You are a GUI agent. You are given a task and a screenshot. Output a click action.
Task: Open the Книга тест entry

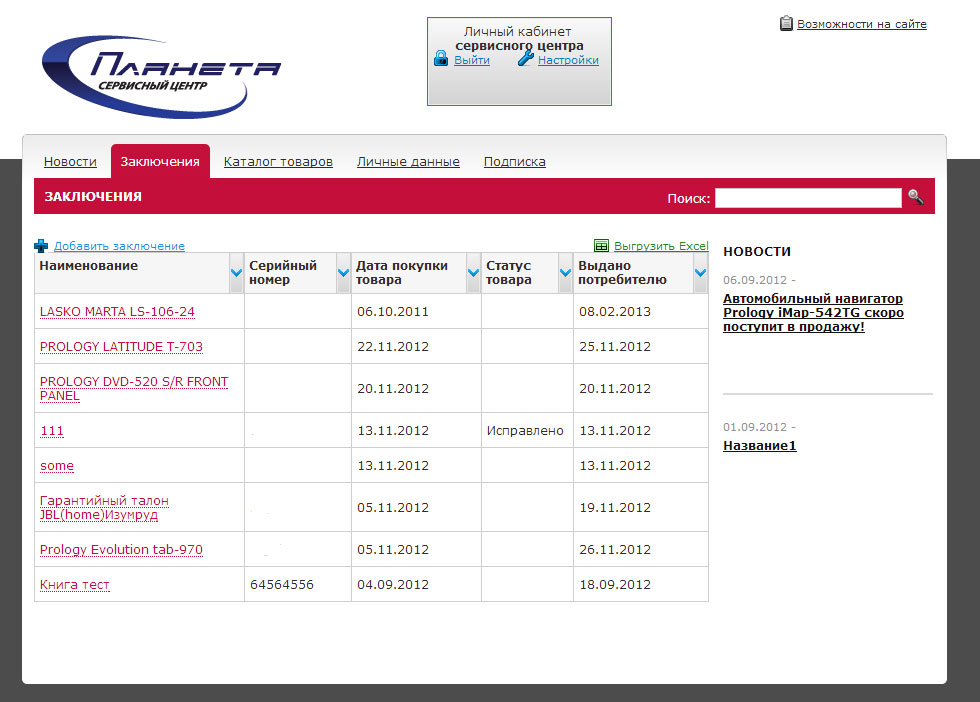[74, 584]
